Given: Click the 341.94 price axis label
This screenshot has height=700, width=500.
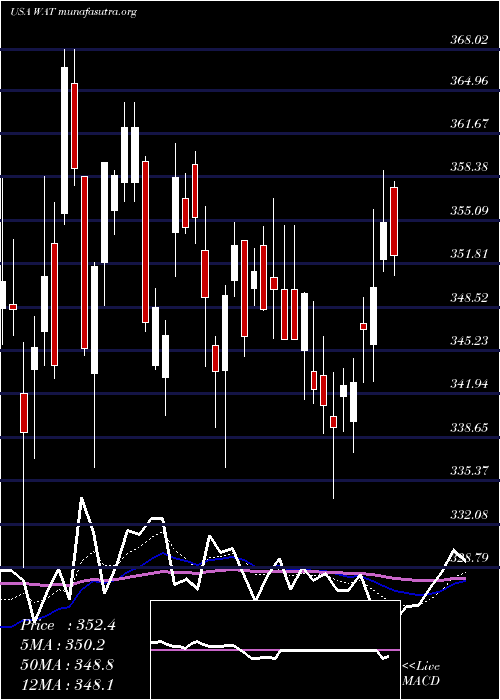Looking at the screenshot, I should (469, 384).
